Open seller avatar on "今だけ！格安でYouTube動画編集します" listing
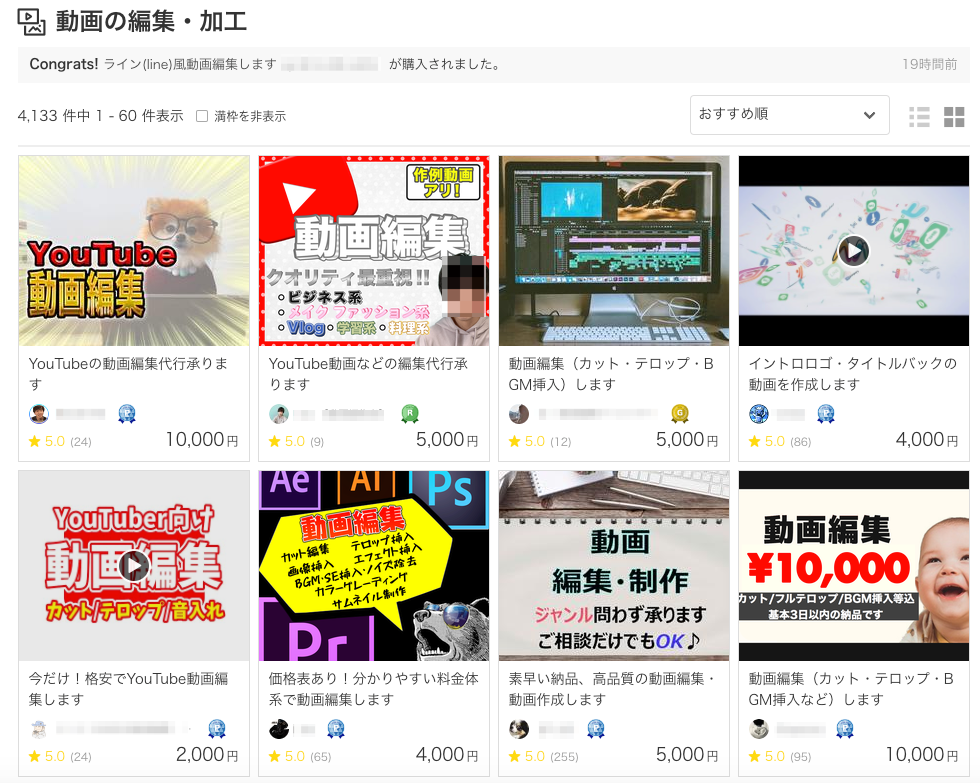This screenshot has height=783, width=980. click(x=39, y=729)
